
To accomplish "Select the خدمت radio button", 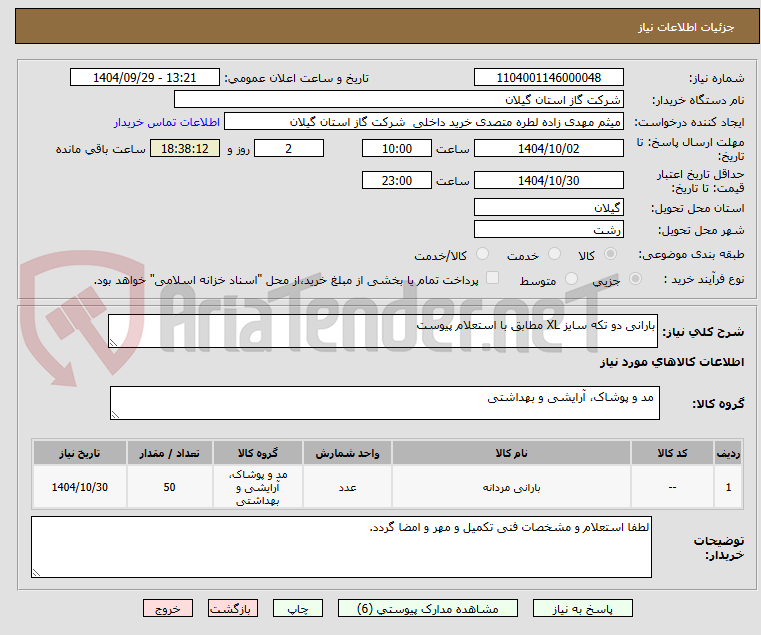I will click(x=554, y=254).
